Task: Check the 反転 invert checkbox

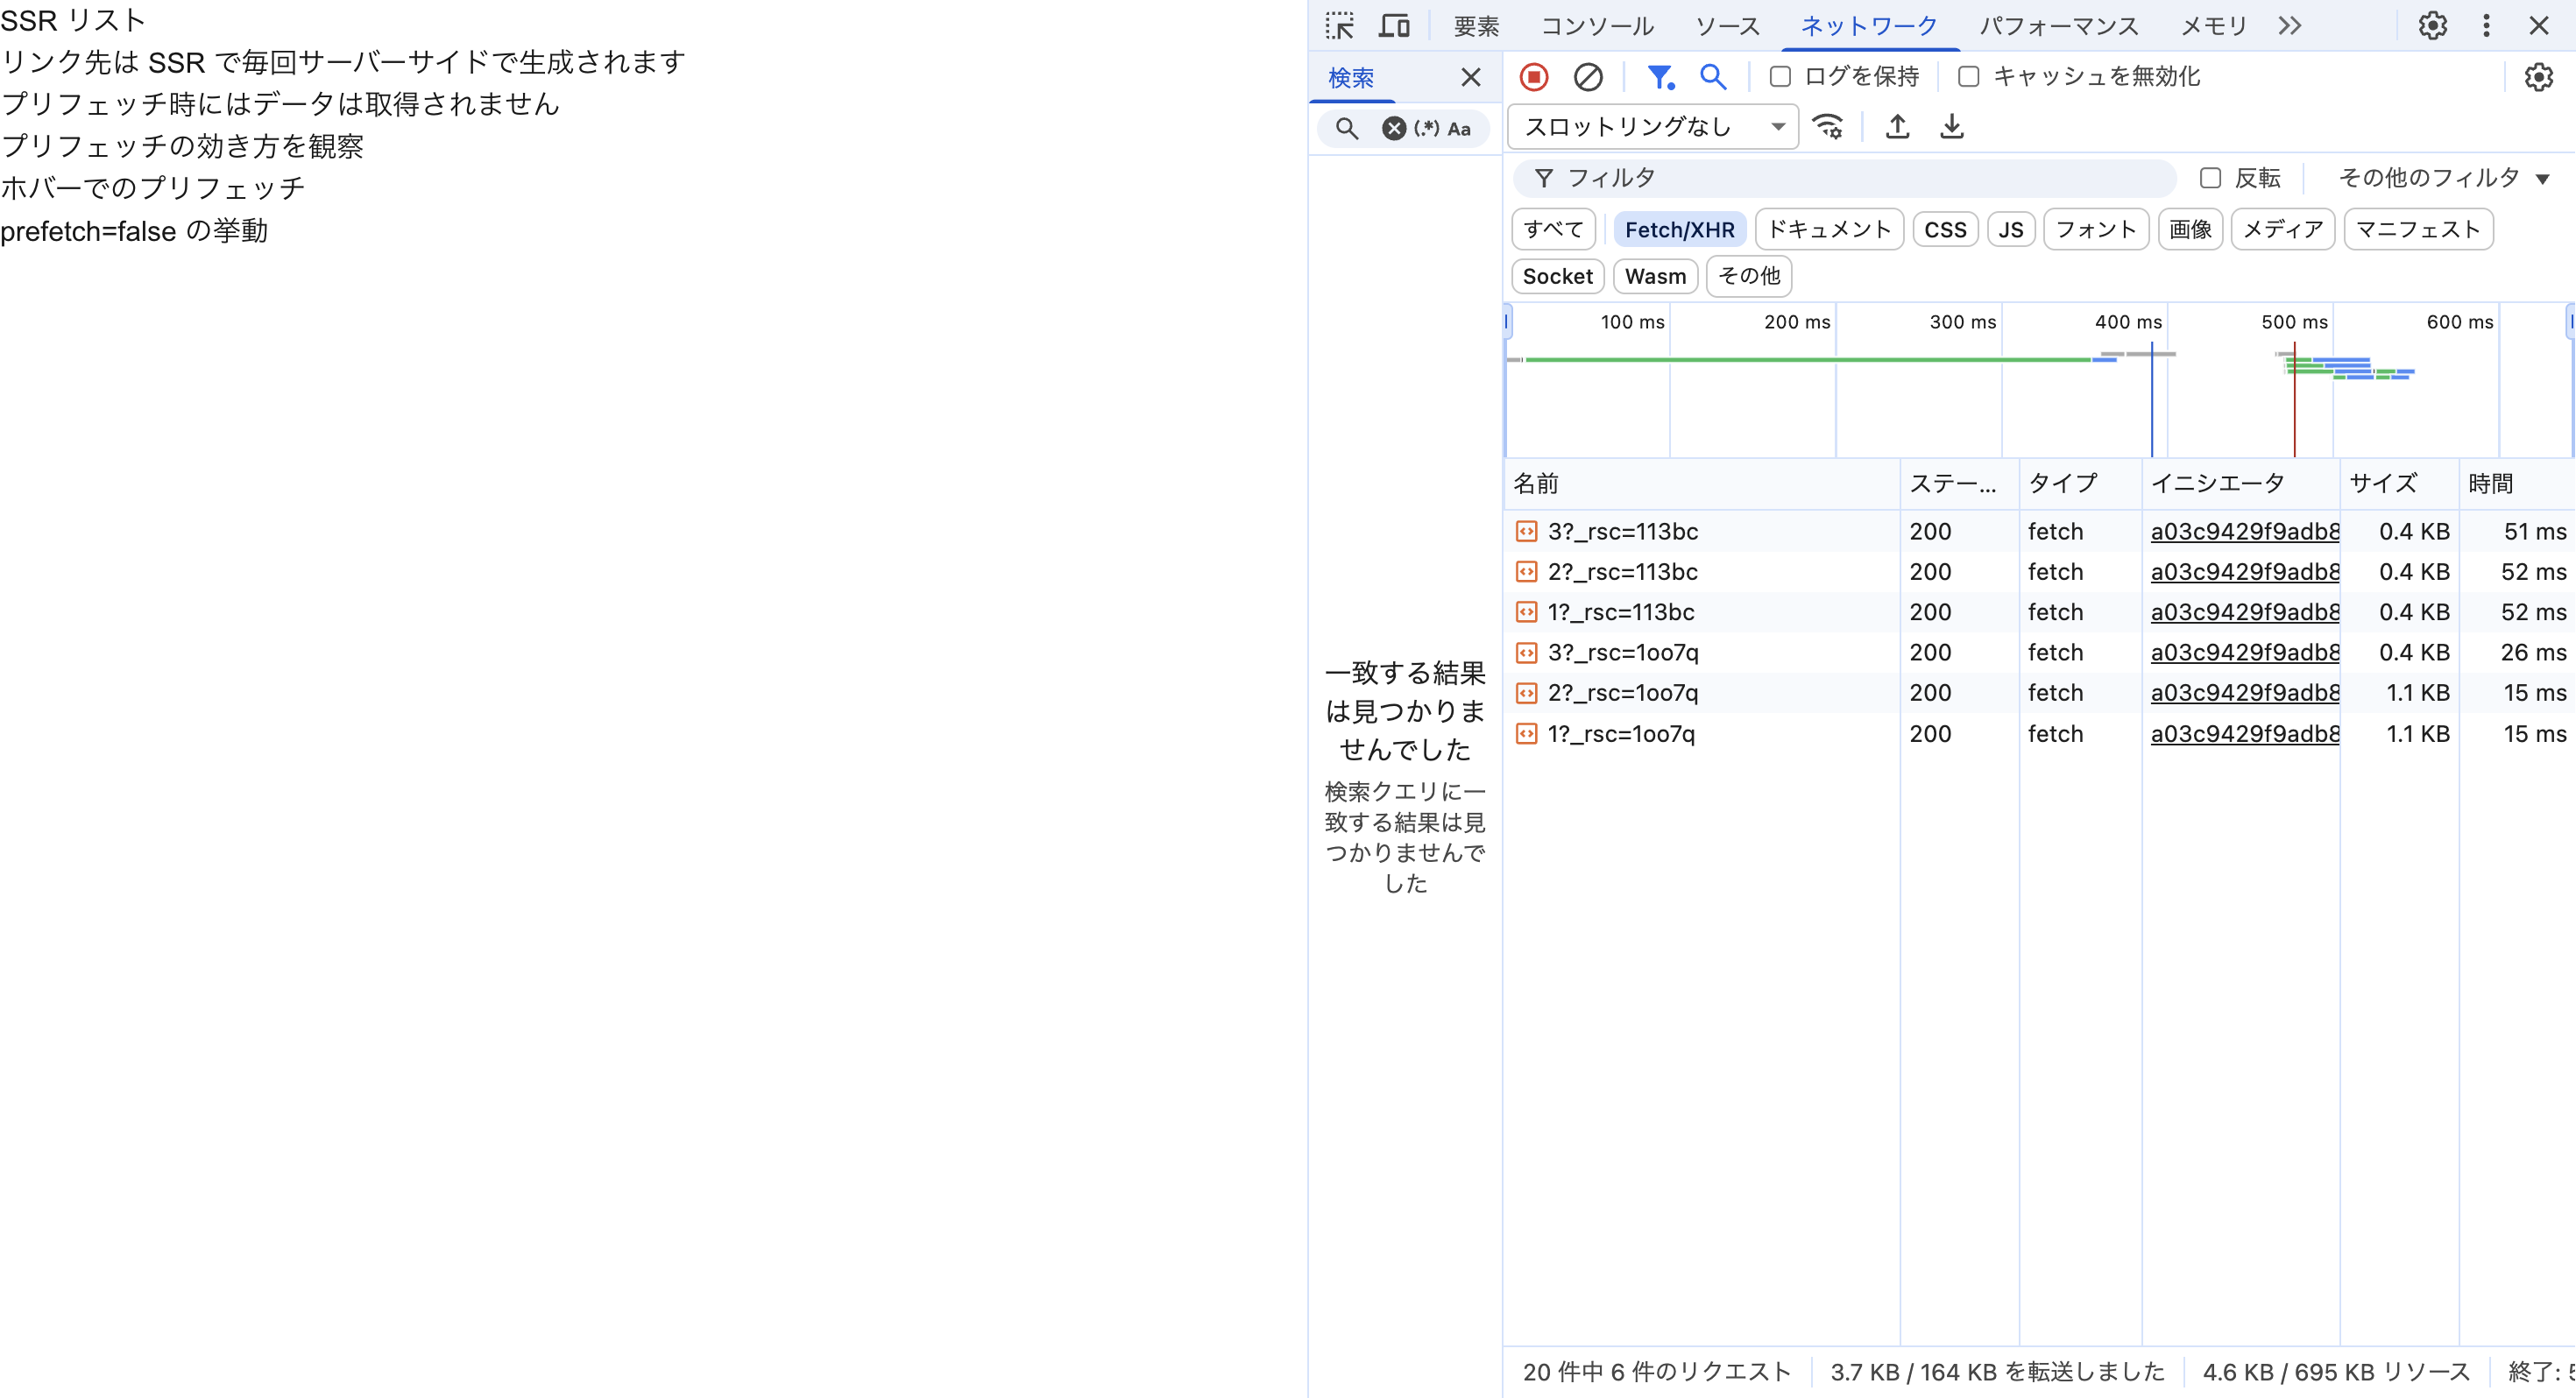Action: pos(2210,178)
